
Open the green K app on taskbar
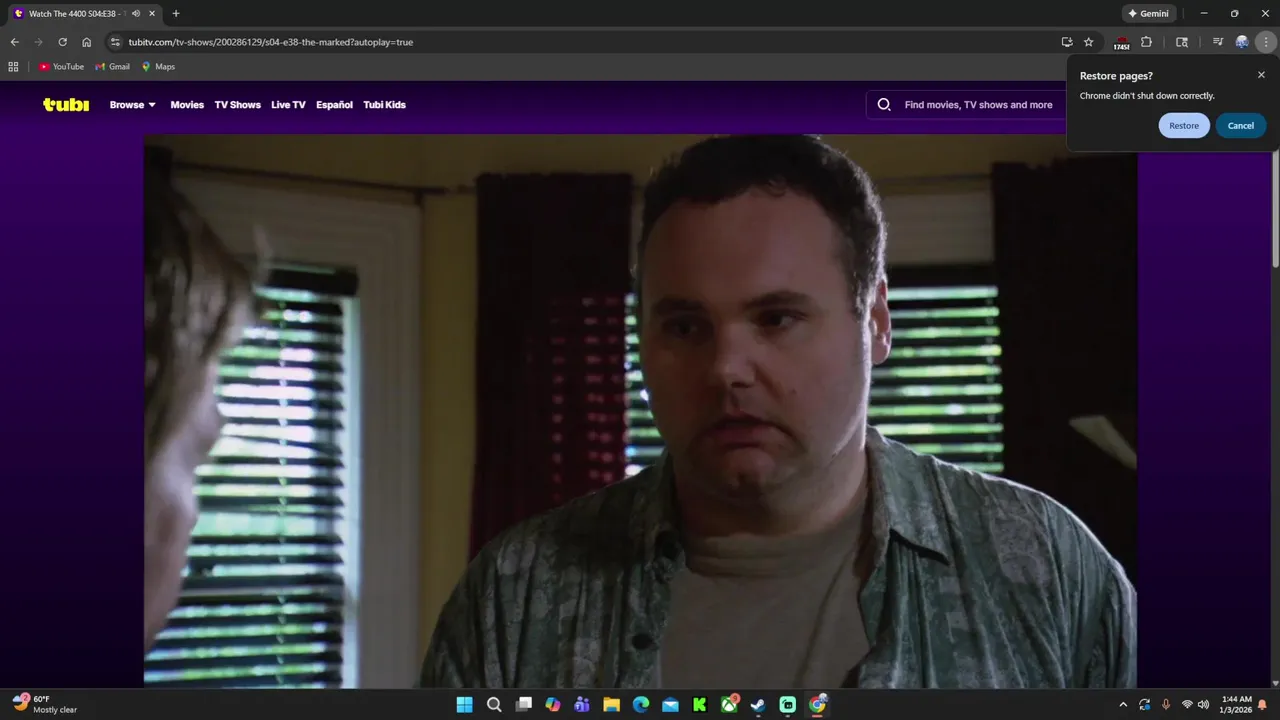coord(700,705)
